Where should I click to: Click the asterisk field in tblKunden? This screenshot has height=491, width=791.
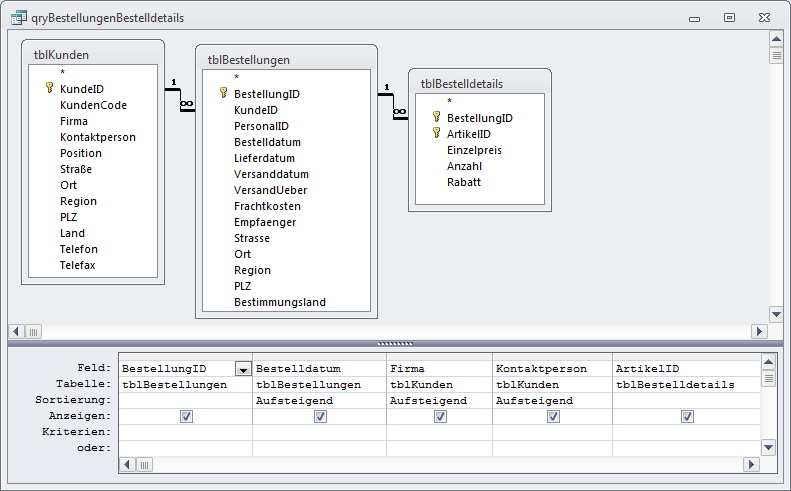point(62,73)
